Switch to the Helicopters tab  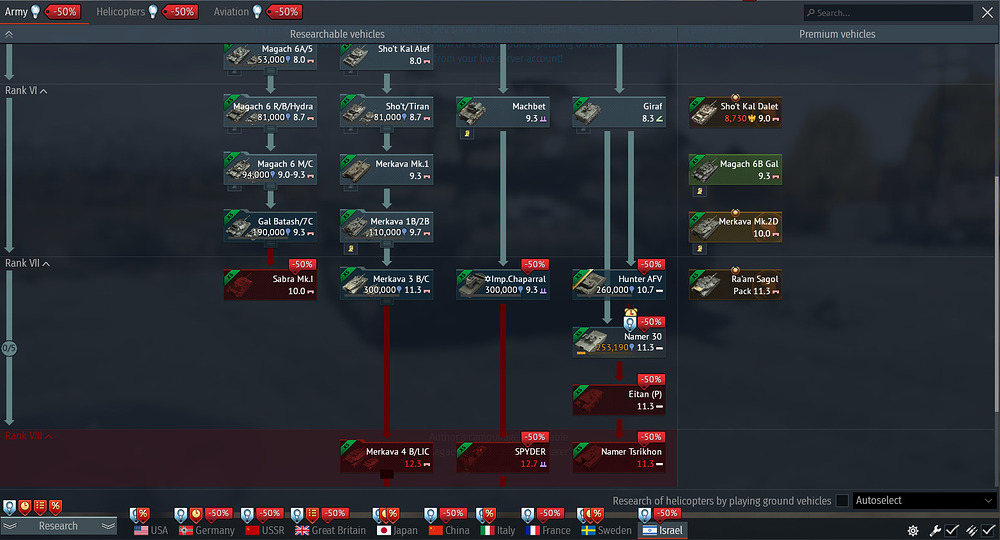(121, 11)
